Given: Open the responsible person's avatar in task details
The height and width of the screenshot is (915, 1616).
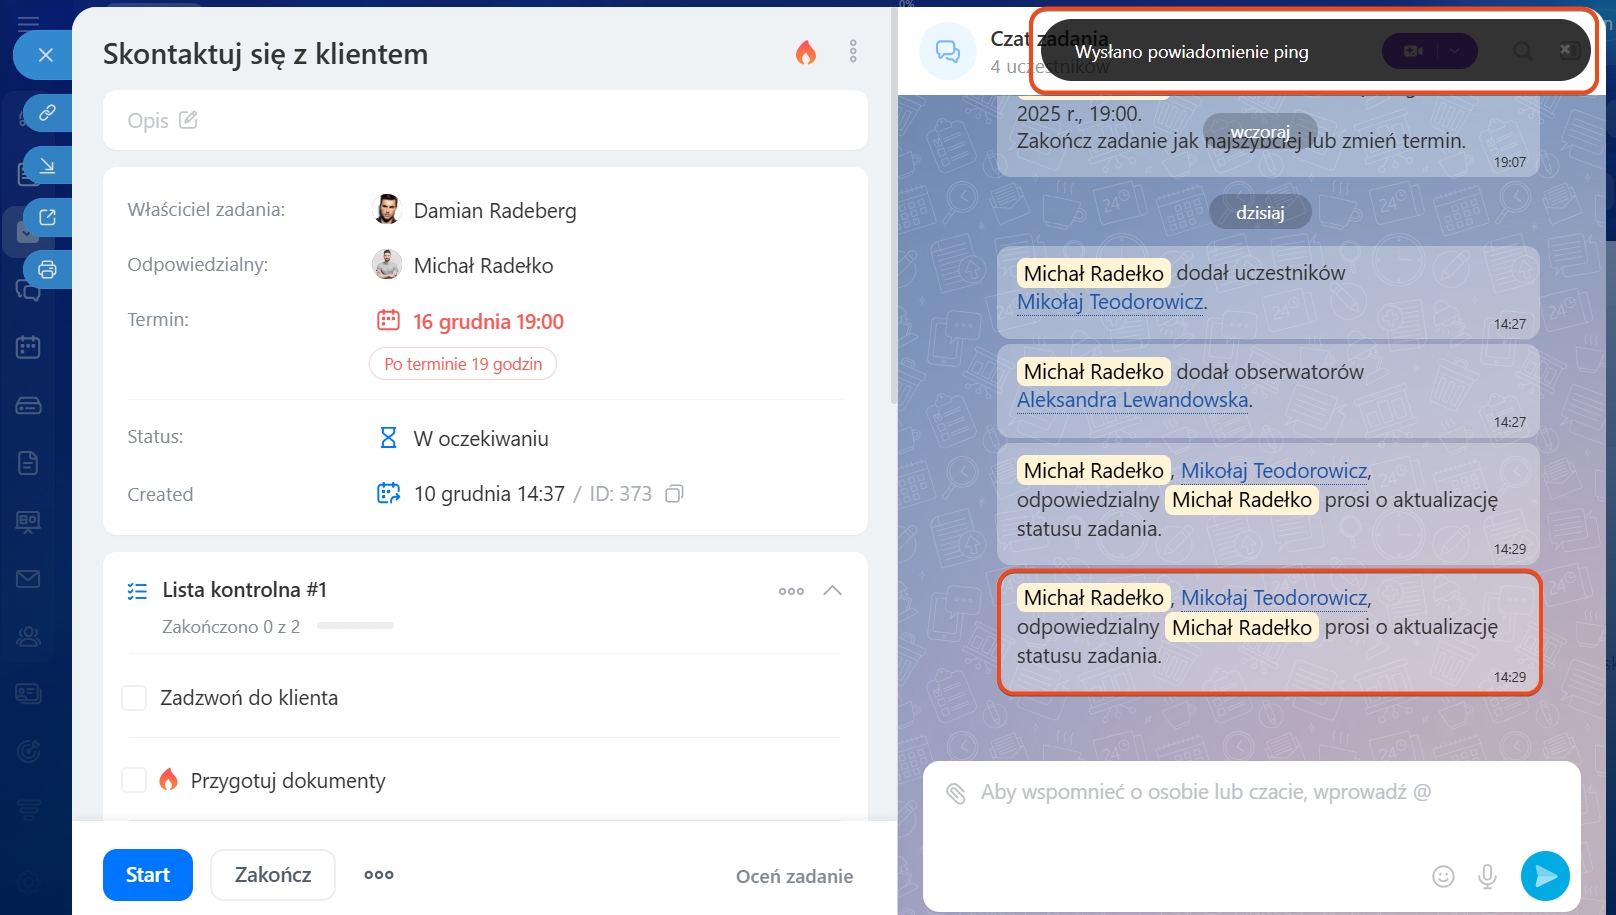Looking at the screenshot, I should click(386, 264).
